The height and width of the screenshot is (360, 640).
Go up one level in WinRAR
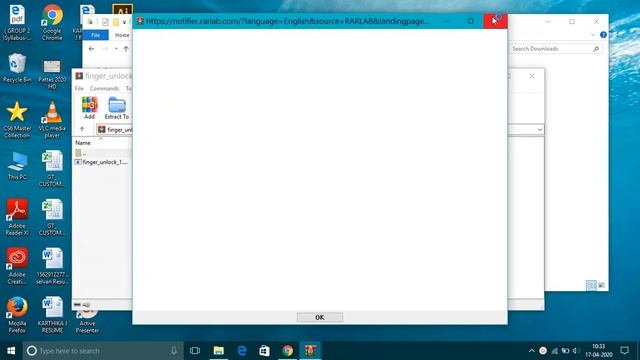82,129
